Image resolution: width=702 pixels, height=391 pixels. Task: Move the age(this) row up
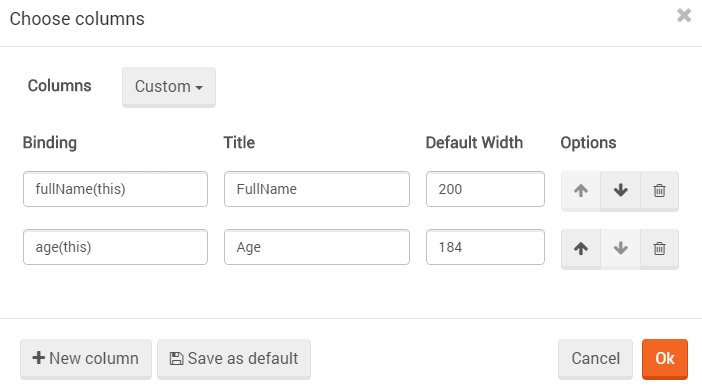pyautogui.click(x=581, y=249)
